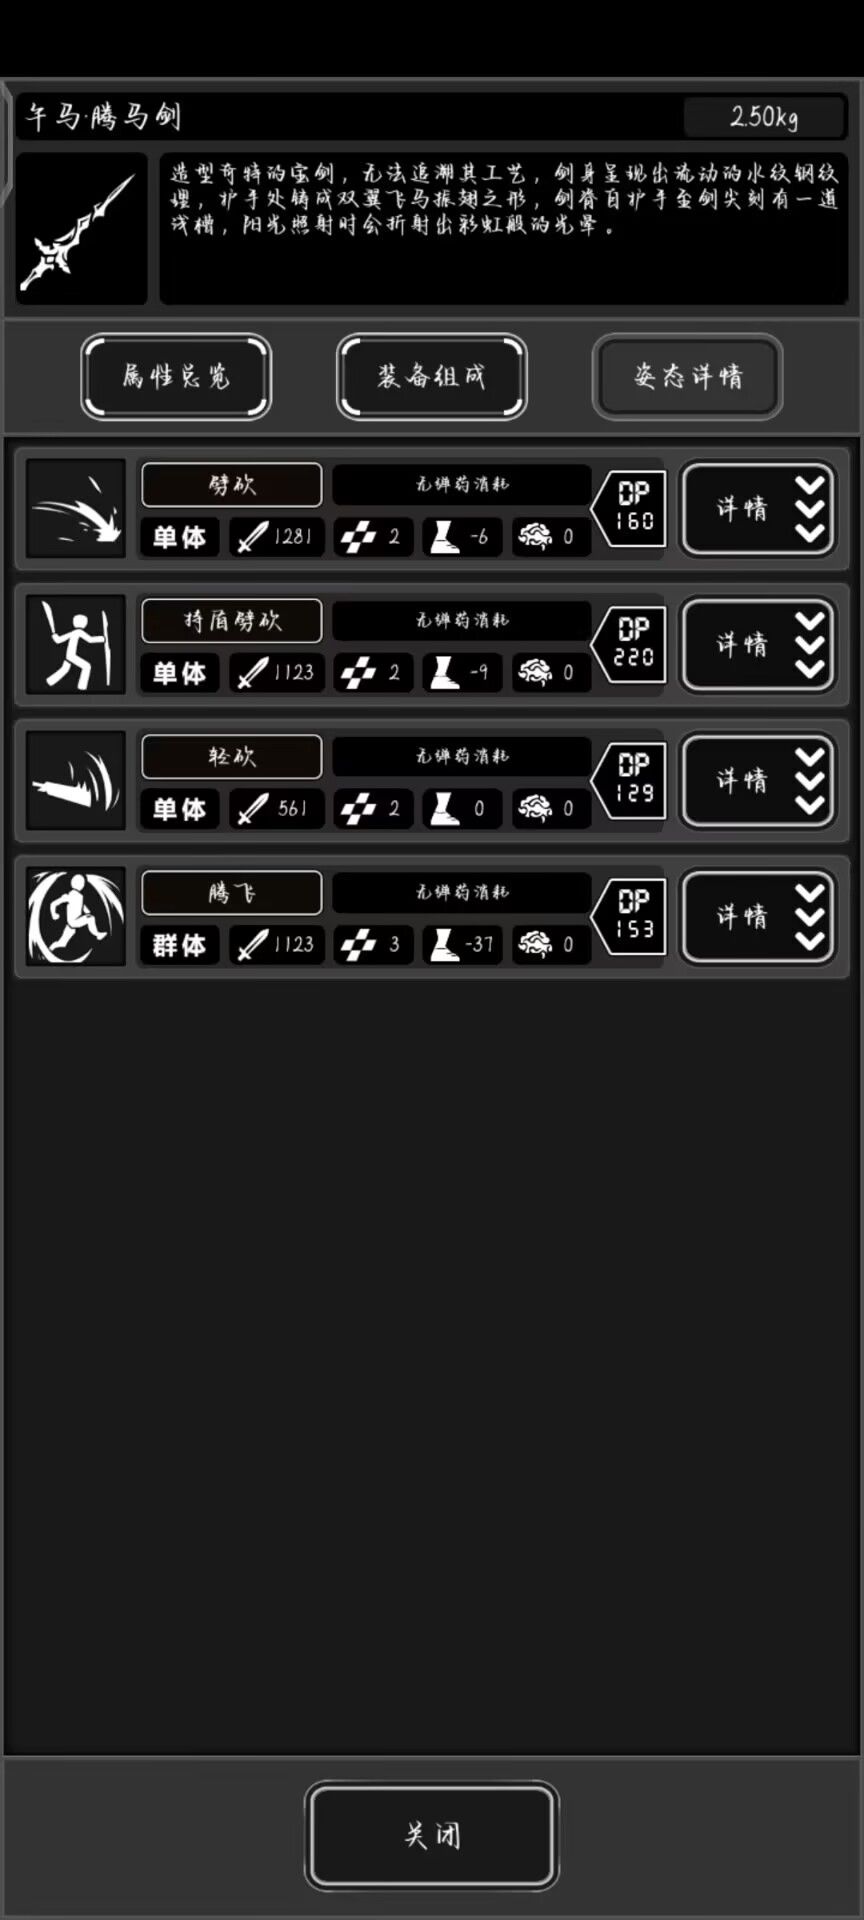Image resolution: width=864 pixels, height=1920 pixels.
Task: Click the 关闭 button
Action: pos(432,1835)
